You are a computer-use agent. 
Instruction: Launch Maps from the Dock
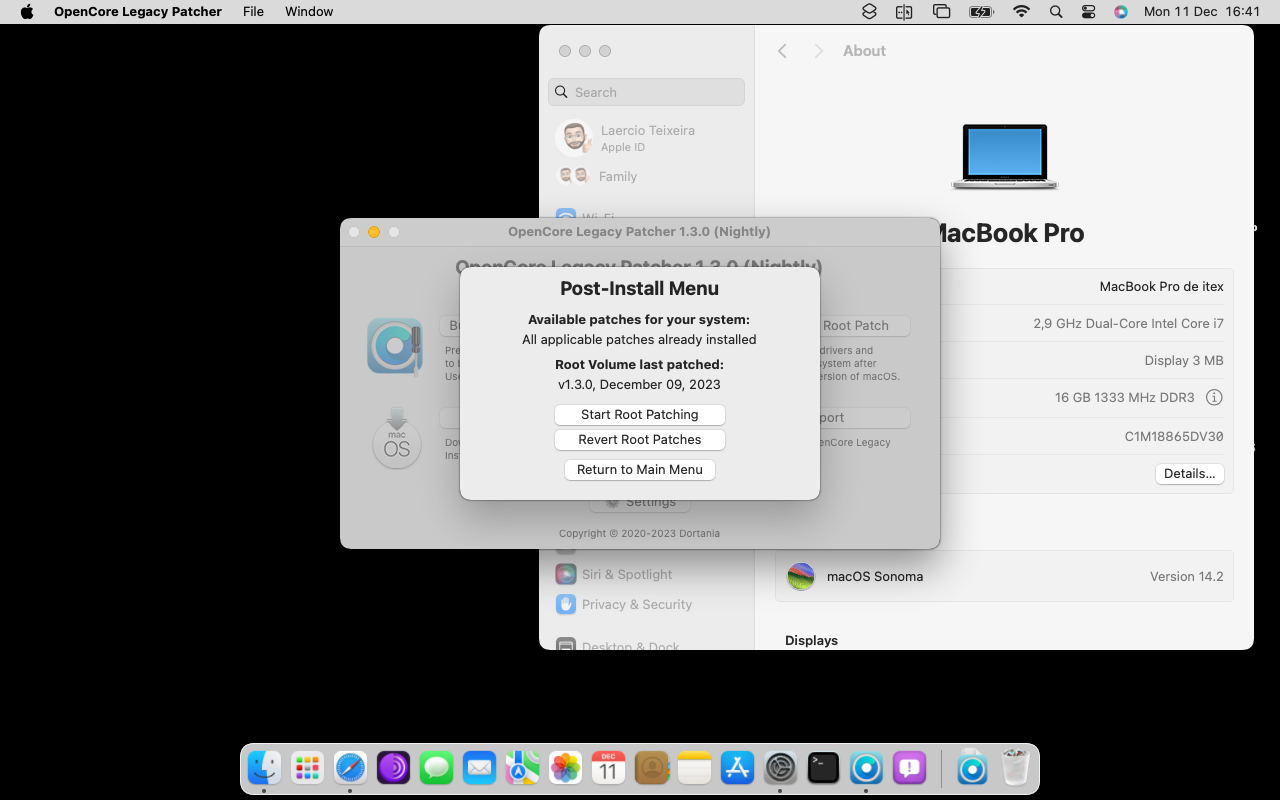point(522,768)
